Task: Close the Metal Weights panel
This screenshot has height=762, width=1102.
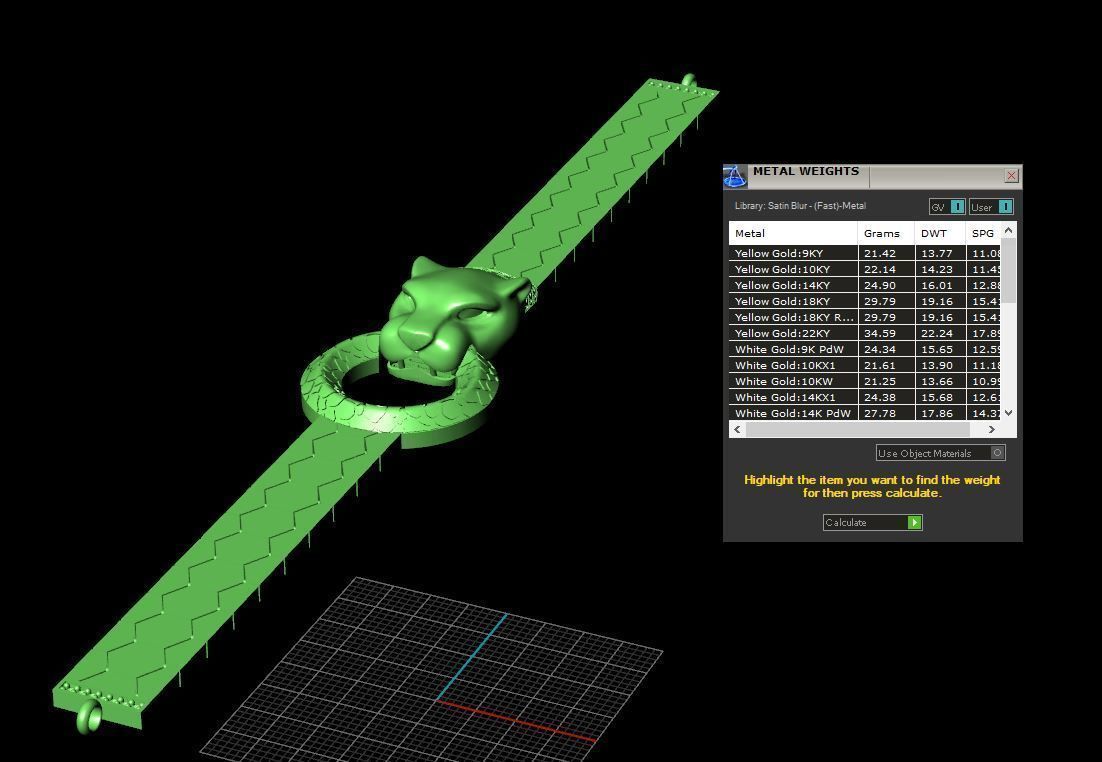Action: pos(1011,176)
